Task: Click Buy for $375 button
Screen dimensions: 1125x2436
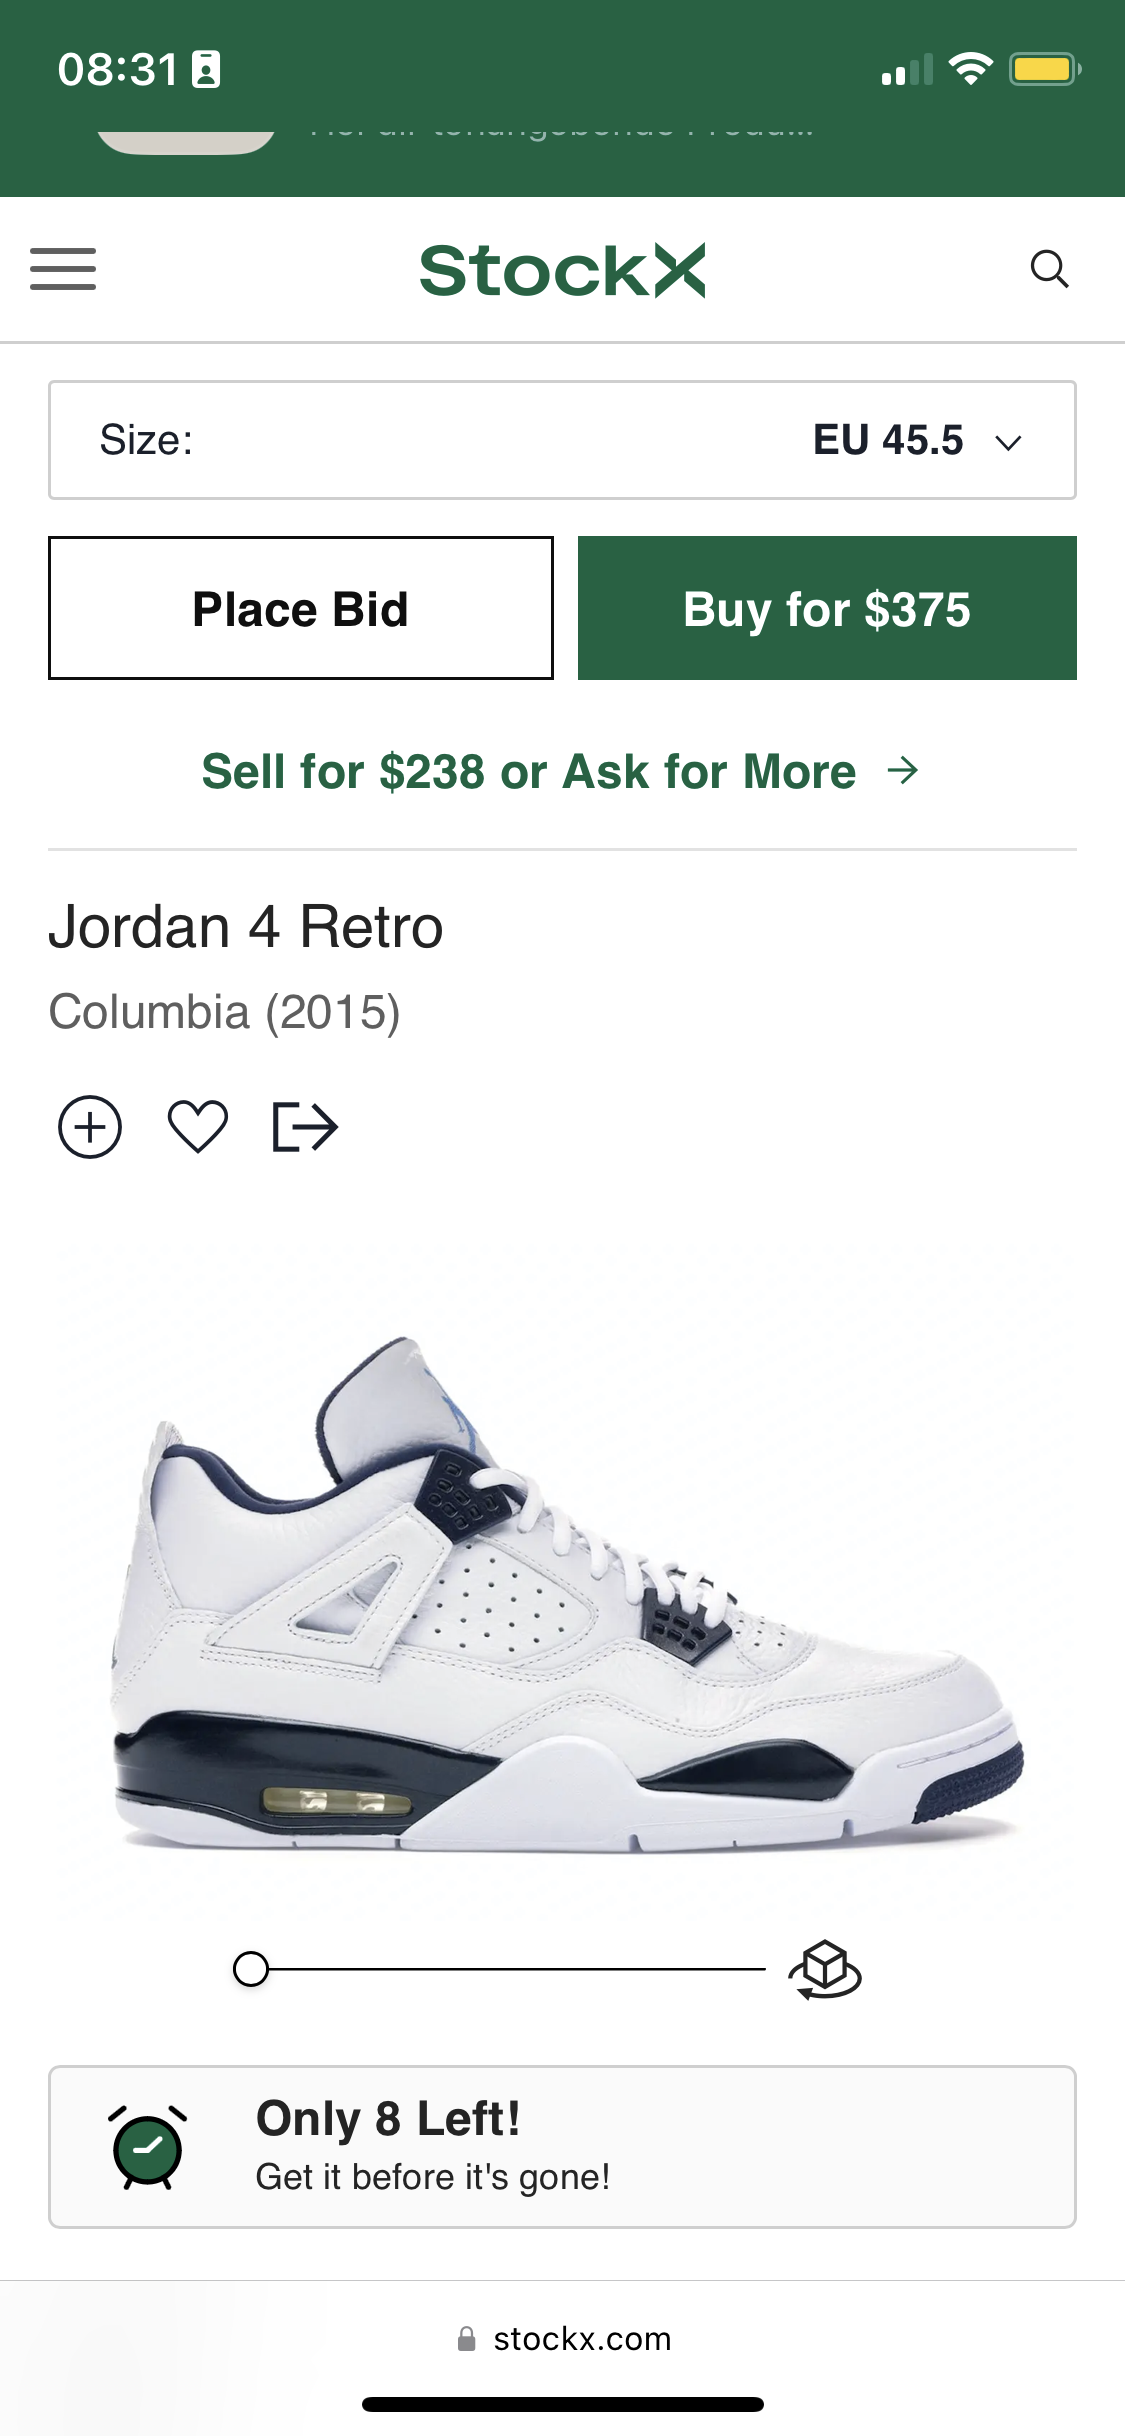Action: tap(827, 608)
